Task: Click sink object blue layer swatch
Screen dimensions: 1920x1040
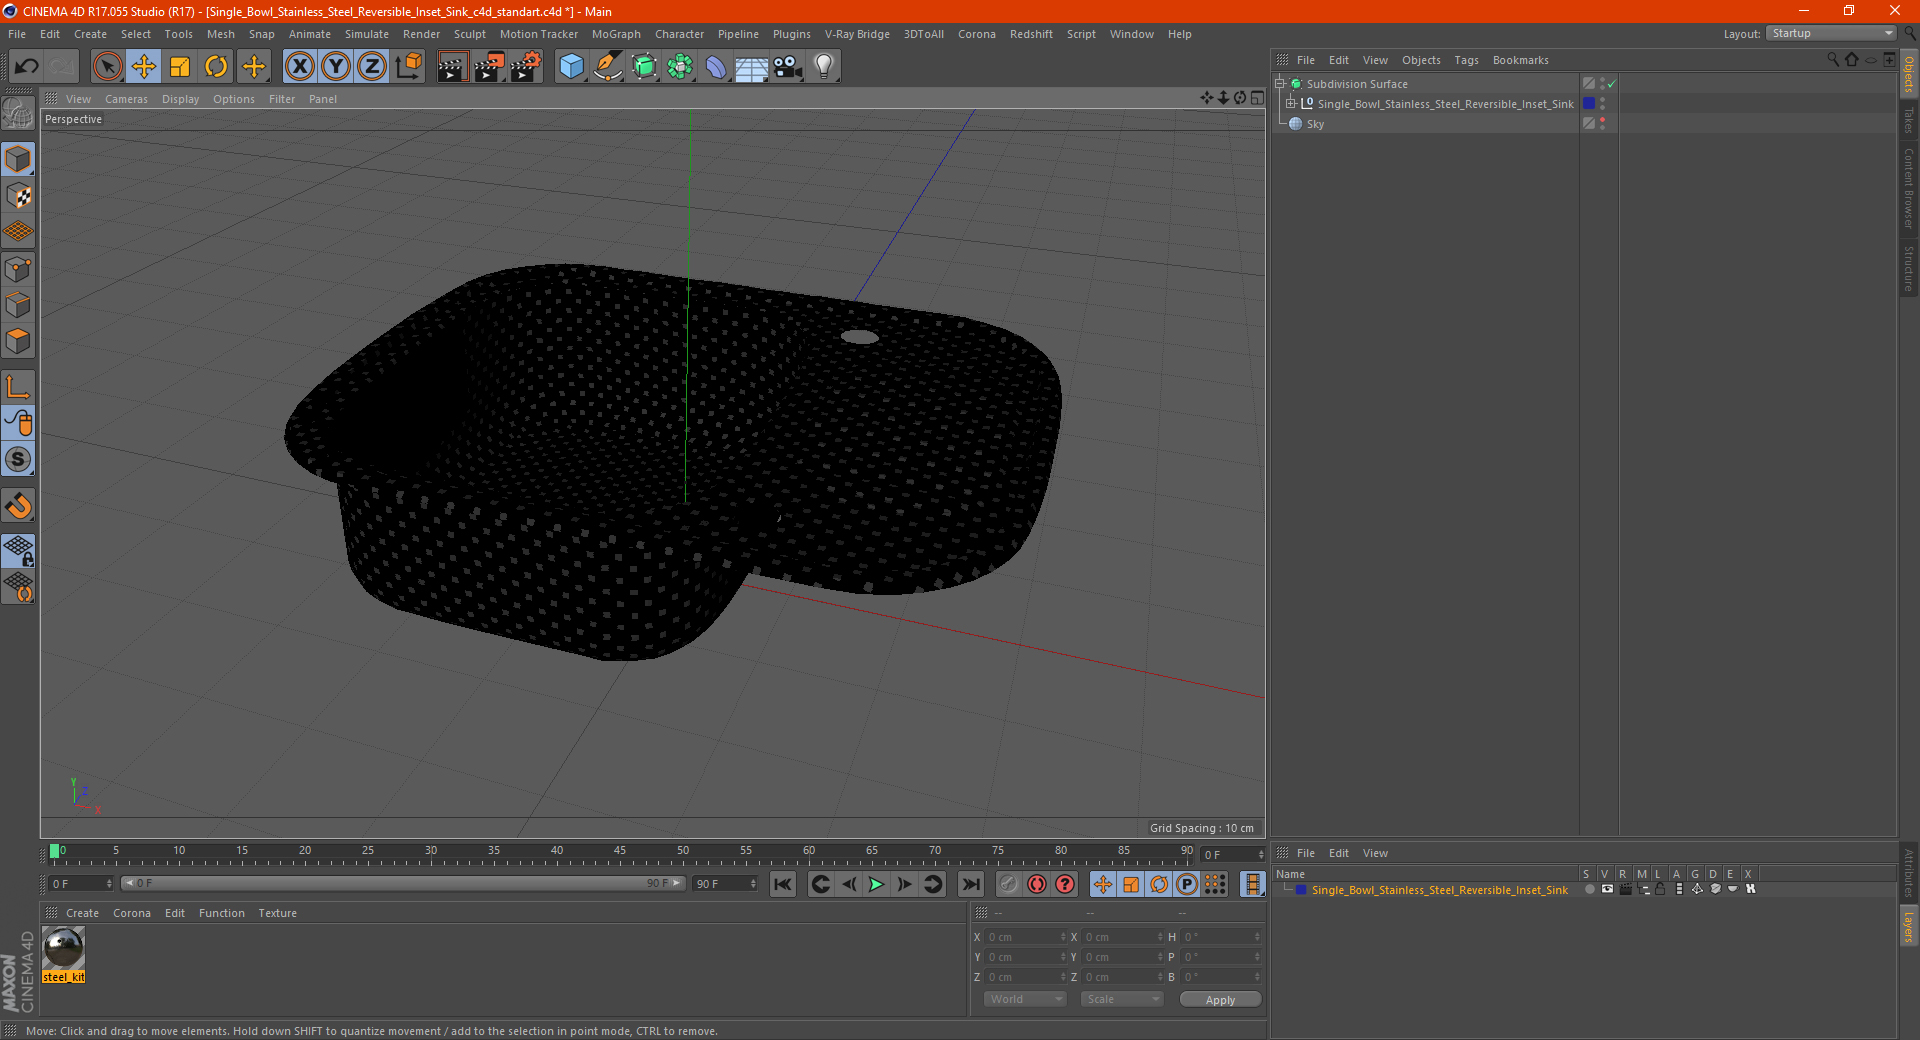Action: coord(1589,103)
